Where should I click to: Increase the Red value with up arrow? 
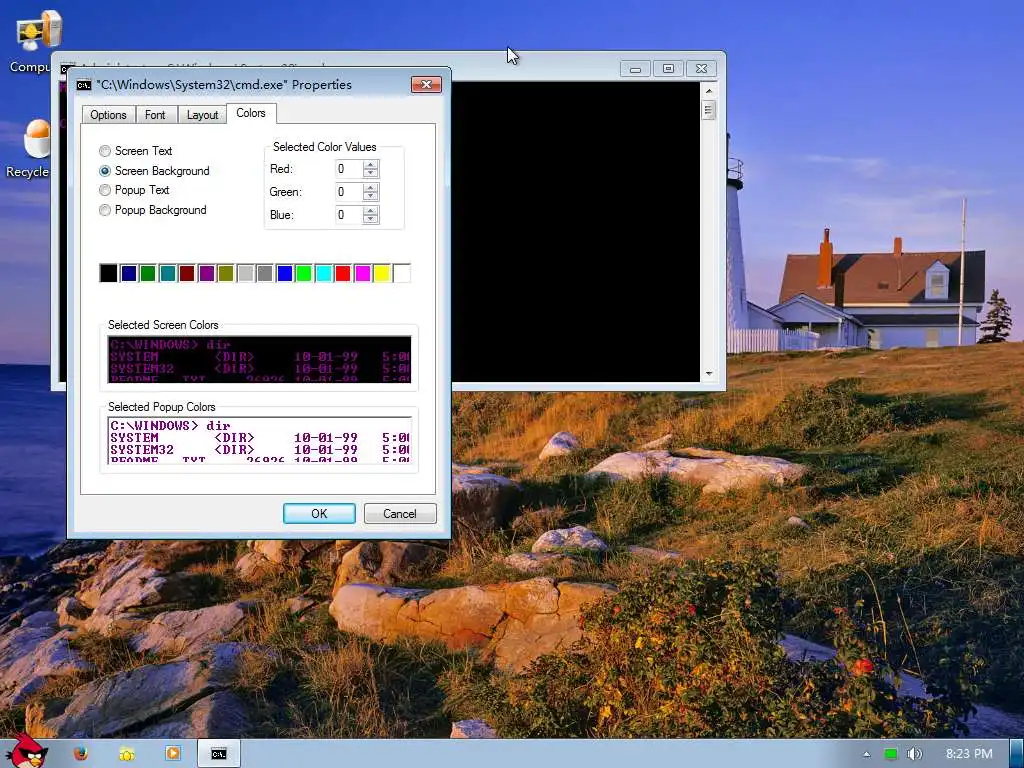(371, 165)
